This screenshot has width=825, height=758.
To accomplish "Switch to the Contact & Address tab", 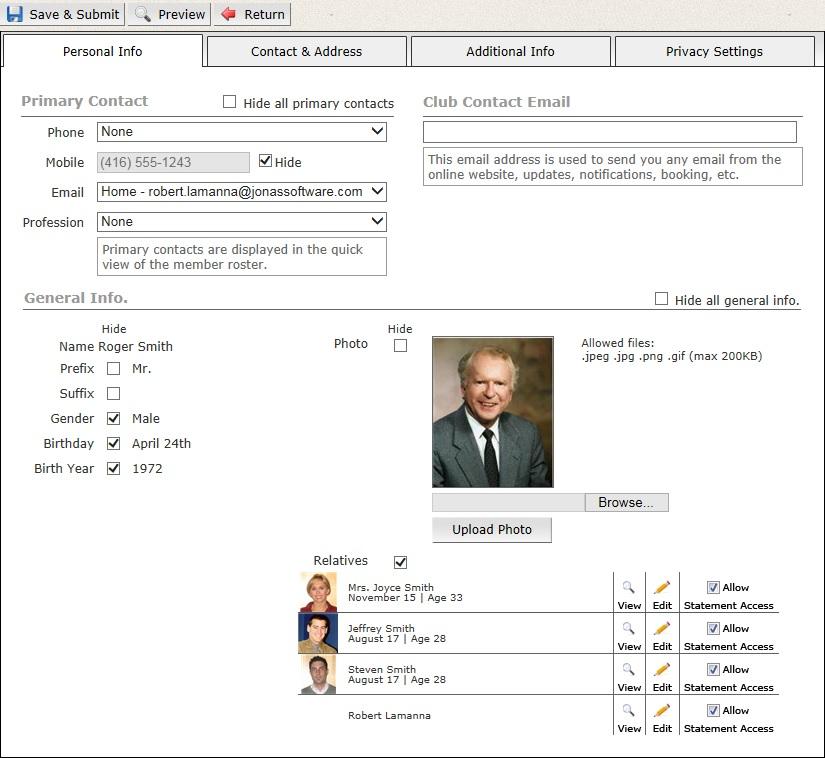I will pos(307,51).
